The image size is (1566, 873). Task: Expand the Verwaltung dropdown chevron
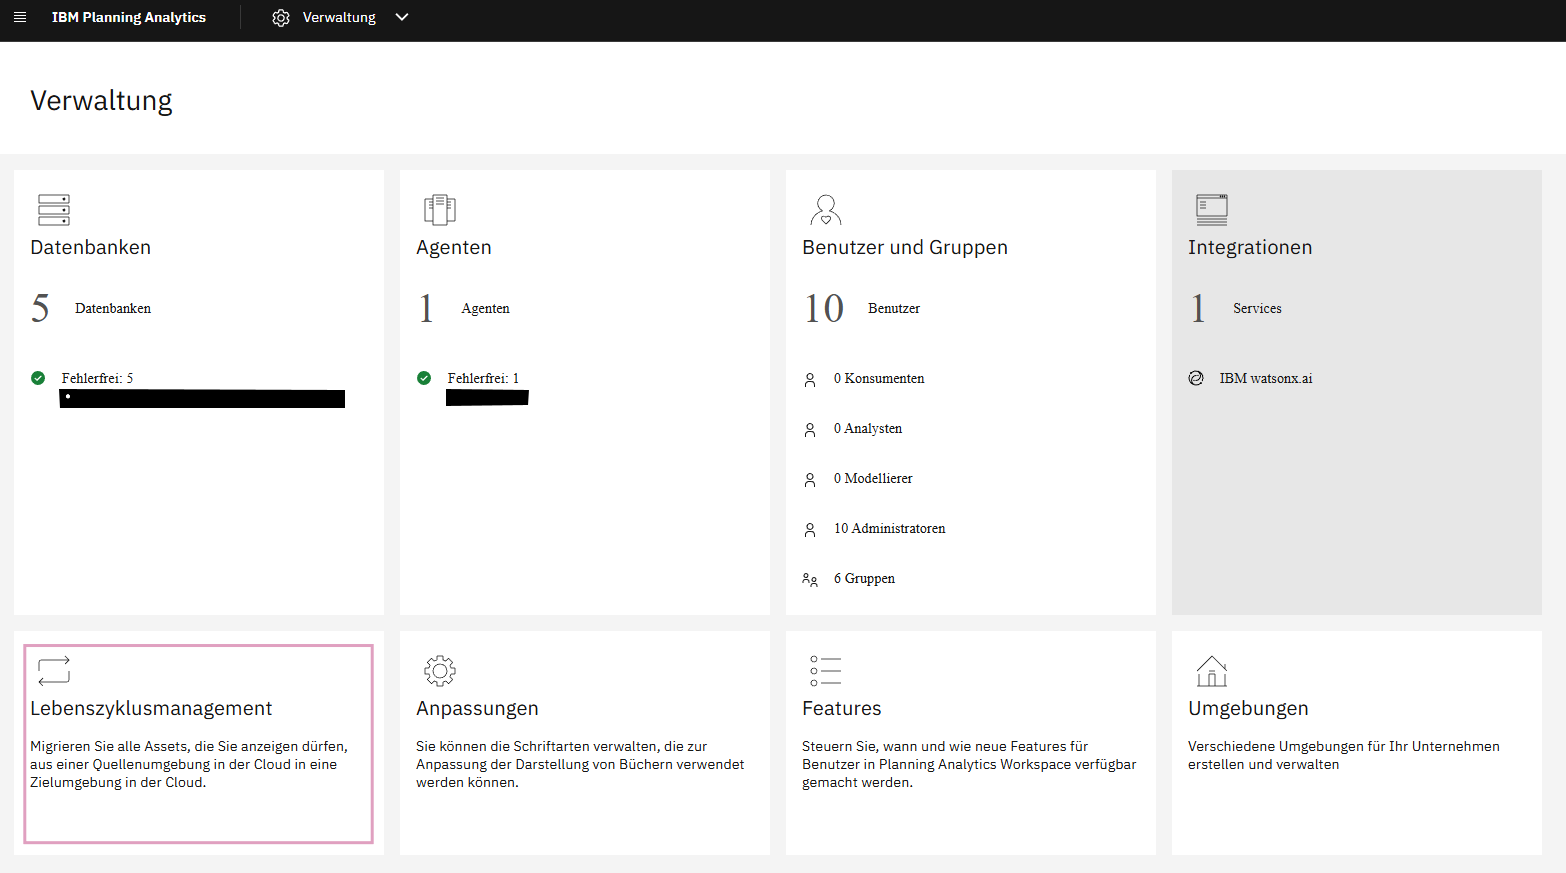pyautogui.click(x=402, y=17)
